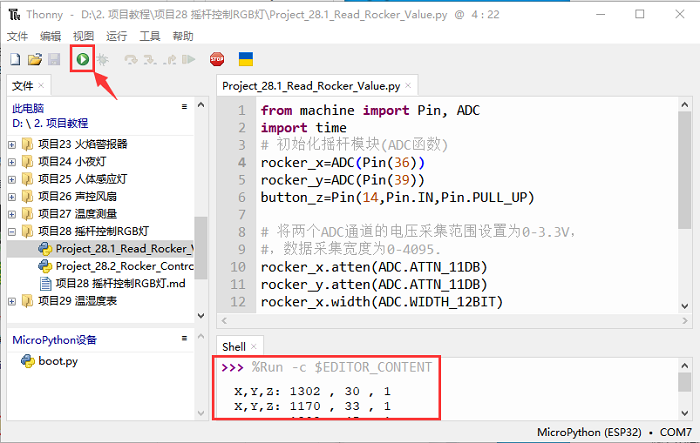Run the current script with green play button
Image resolution: width=700 pixels, height=443 pixels.
tap(82, 60)
